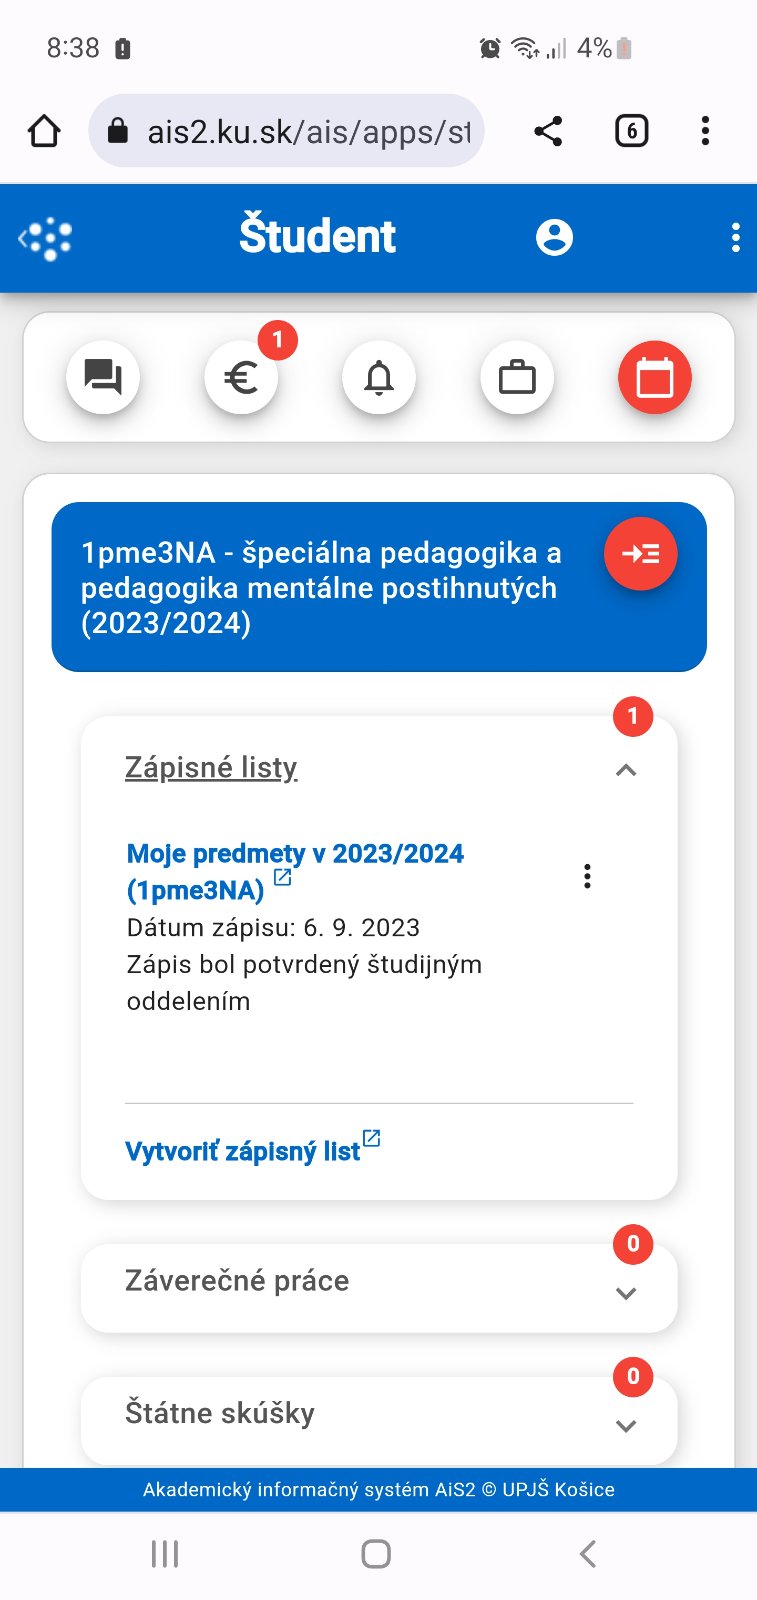Open options menu for Moje predmety

(x=587, y=876)
